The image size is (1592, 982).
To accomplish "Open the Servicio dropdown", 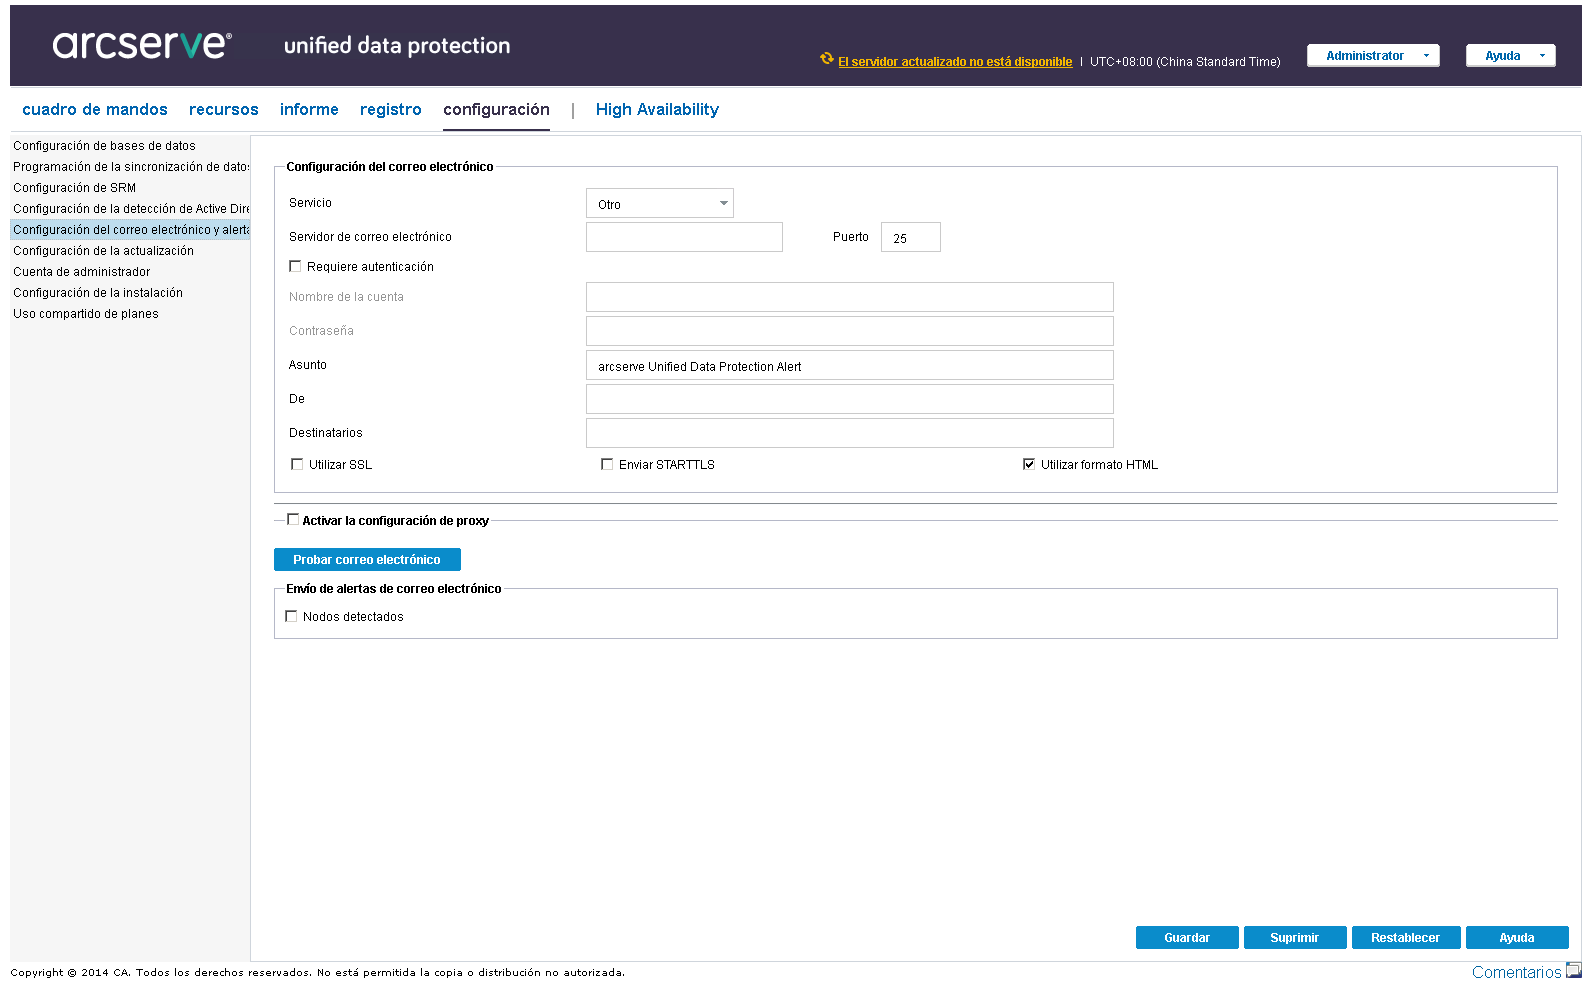I will click(x=660, y=204).
